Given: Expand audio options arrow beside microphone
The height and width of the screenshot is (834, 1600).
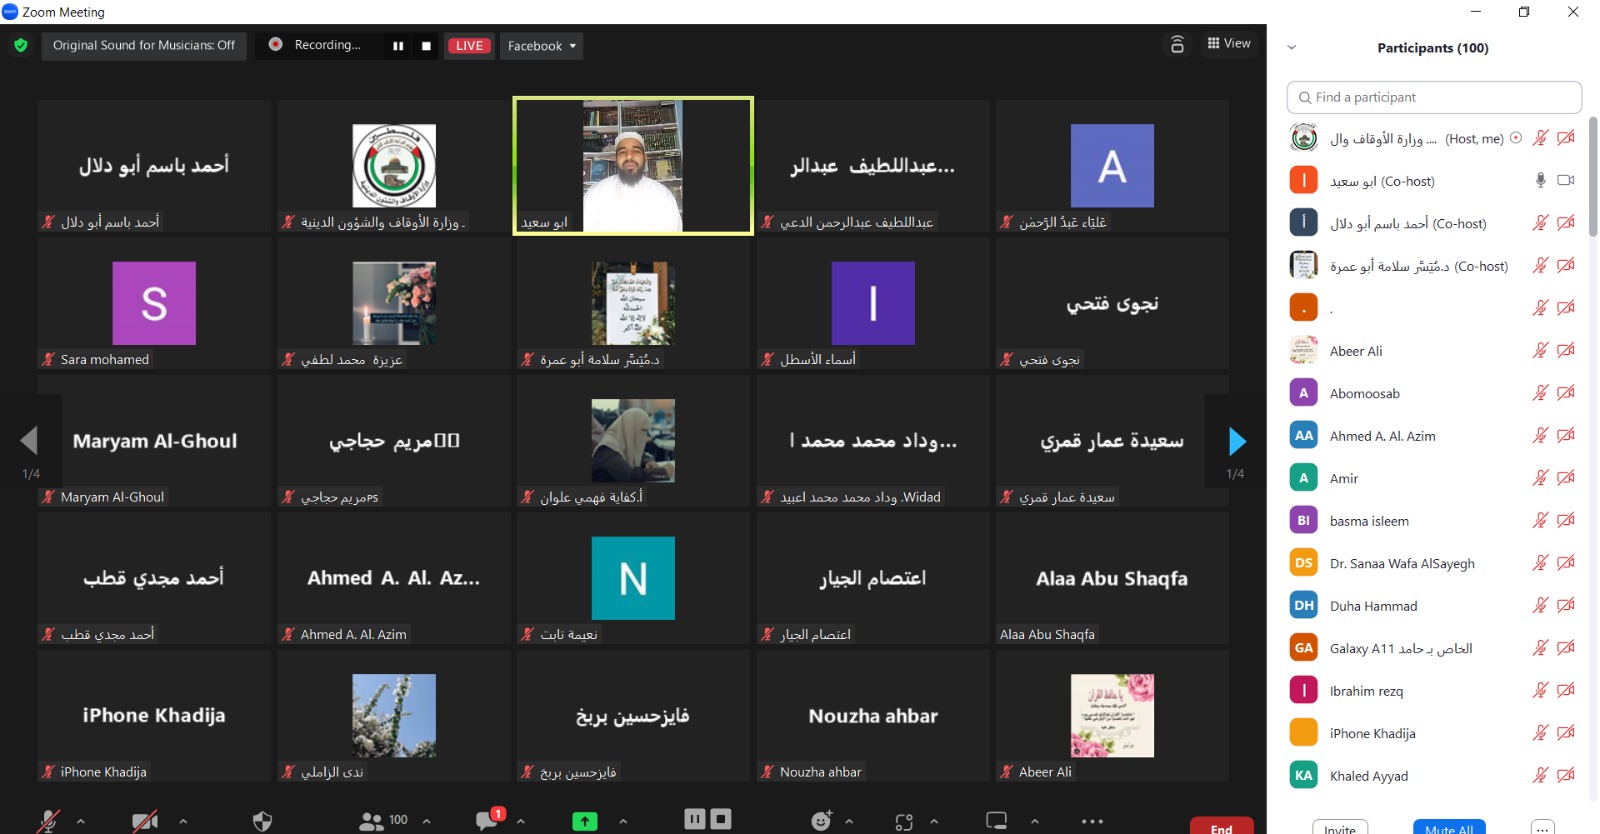Looking at the screenshot, I should click(x=81, y=821).
